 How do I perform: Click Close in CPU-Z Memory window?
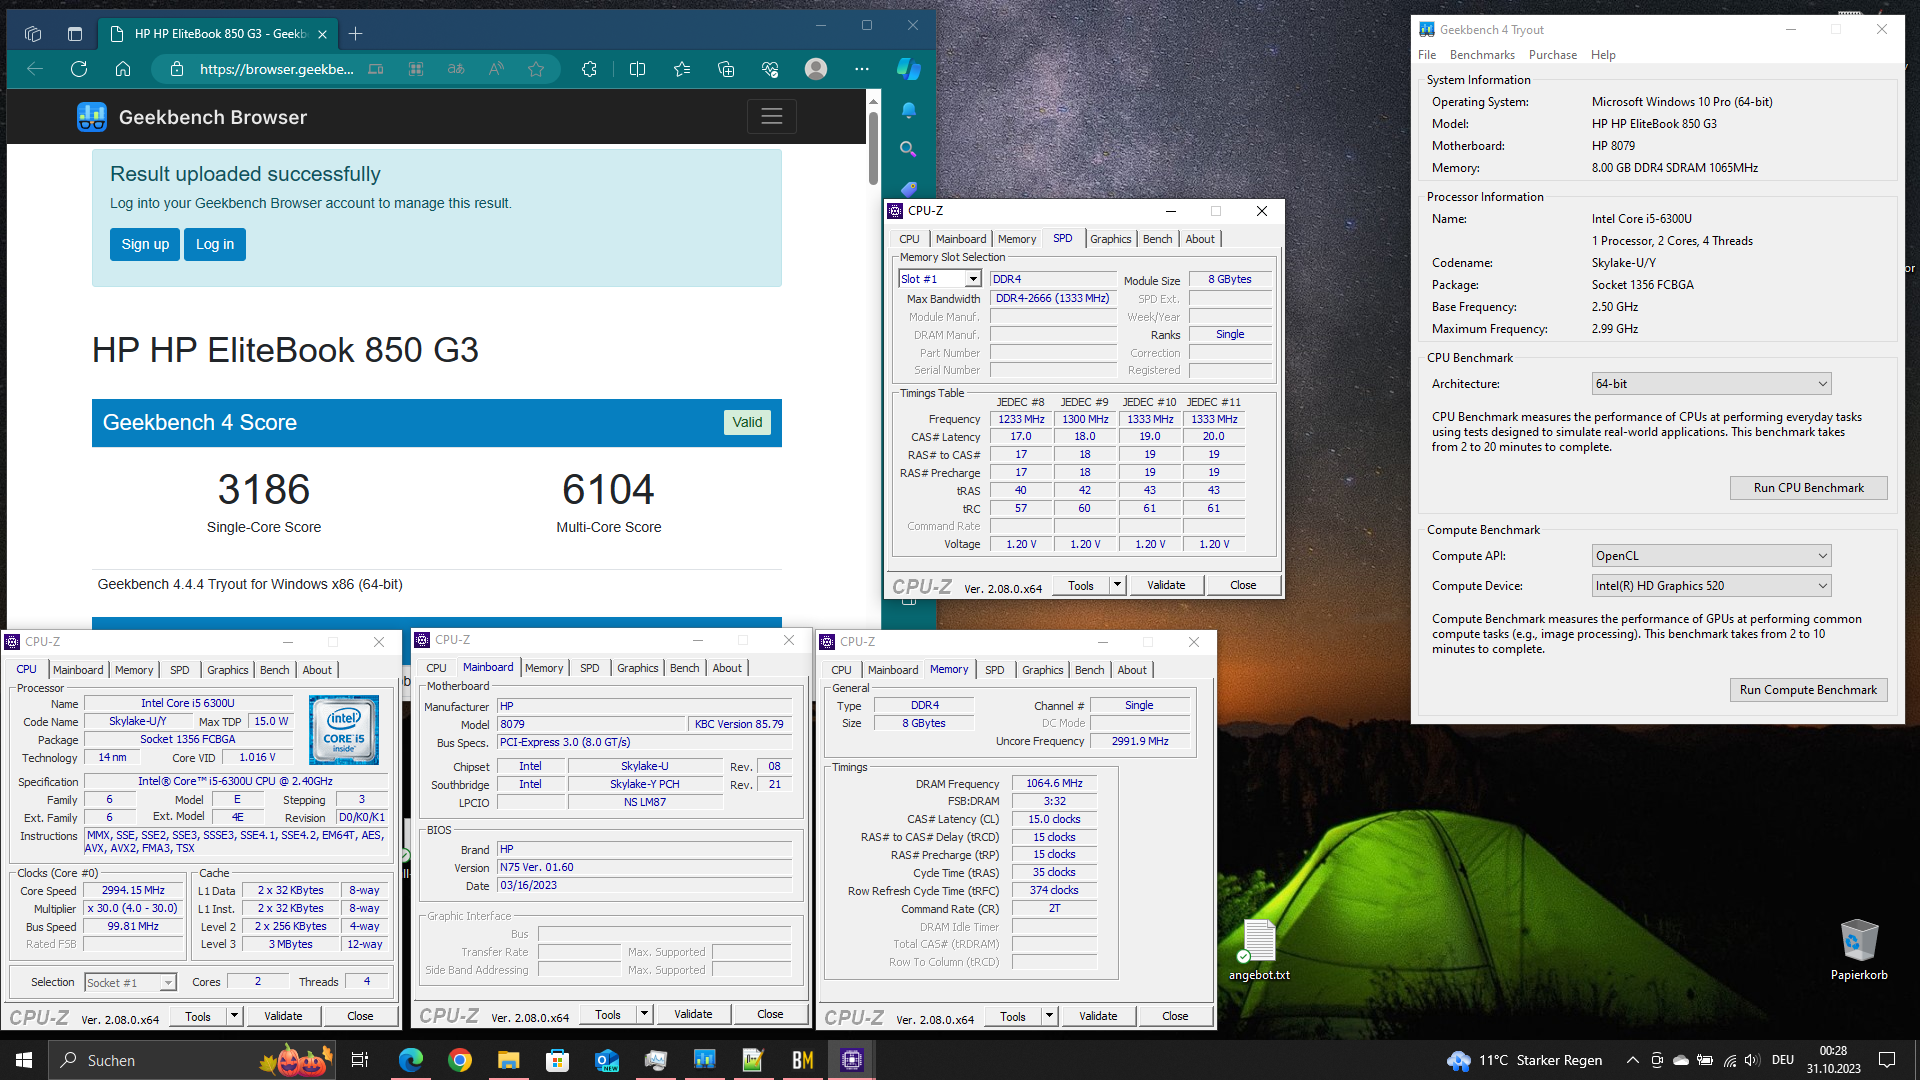[x=1175, y=1016]
